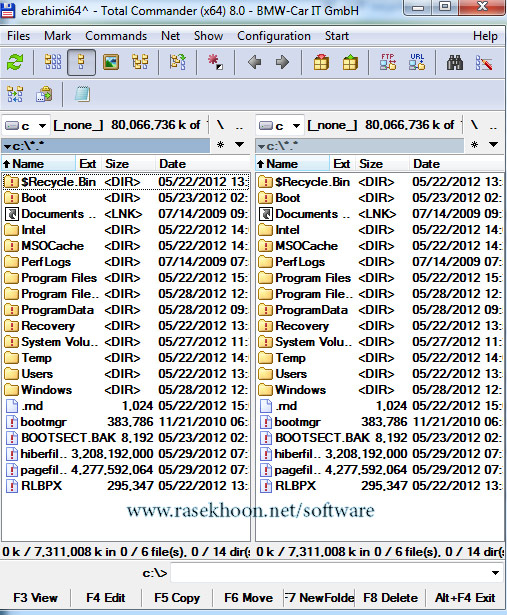
Task: Click the copy names to clipboard icon
Action: coord(44,94)
